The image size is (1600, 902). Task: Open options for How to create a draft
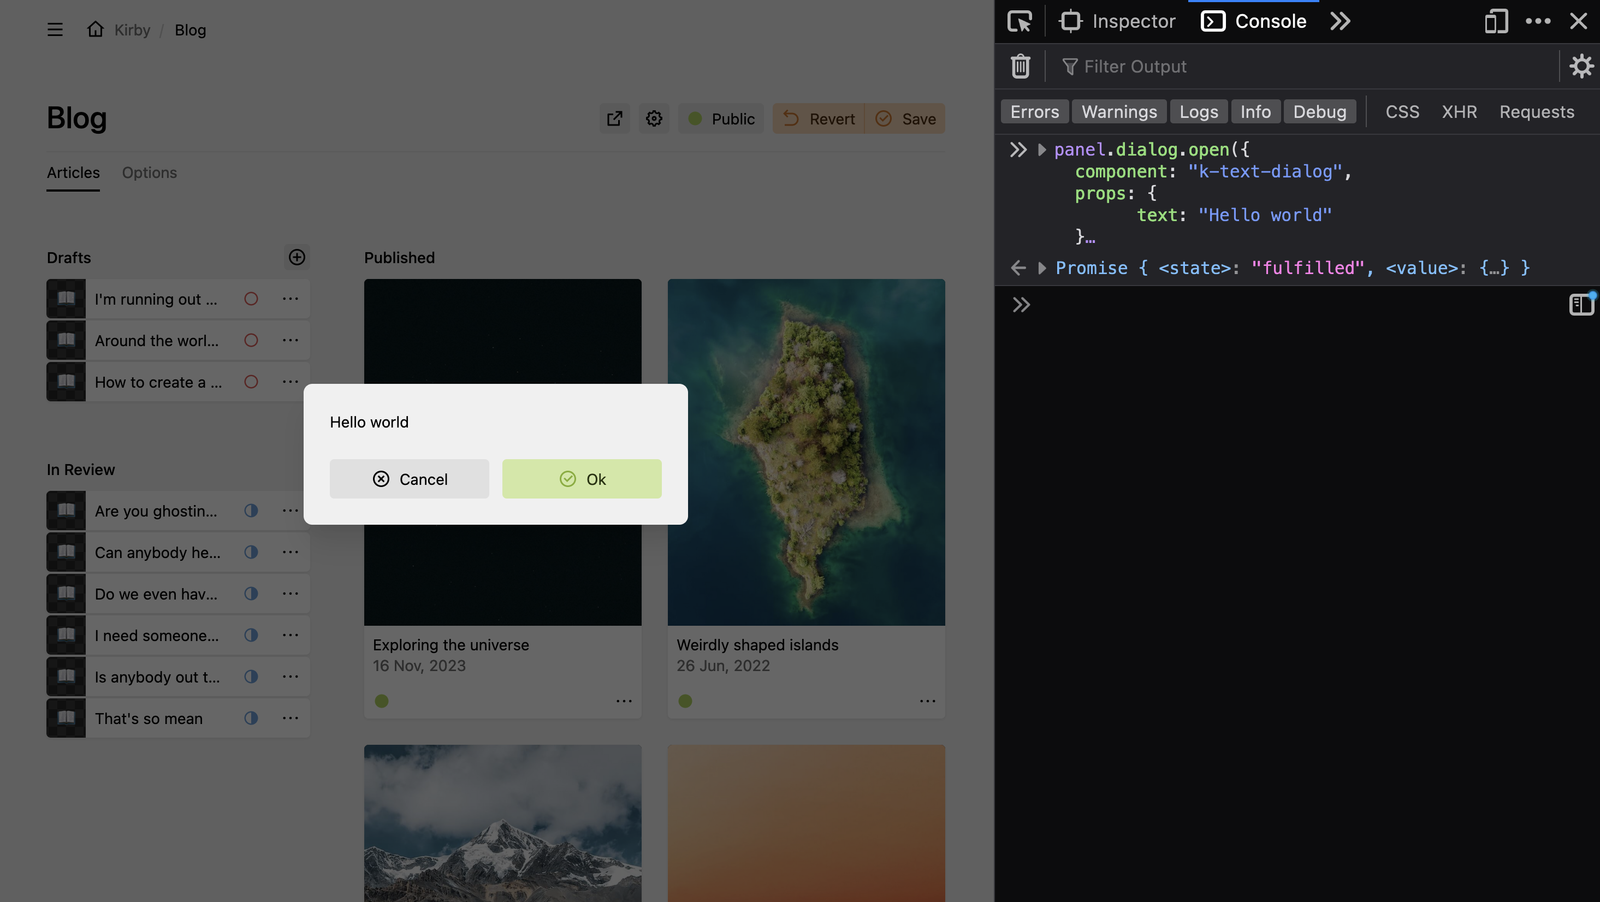click(x=290, y=382)
